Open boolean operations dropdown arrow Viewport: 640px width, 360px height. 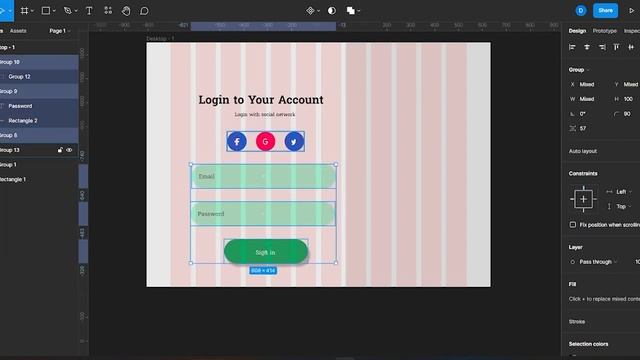tap(358, 11)
